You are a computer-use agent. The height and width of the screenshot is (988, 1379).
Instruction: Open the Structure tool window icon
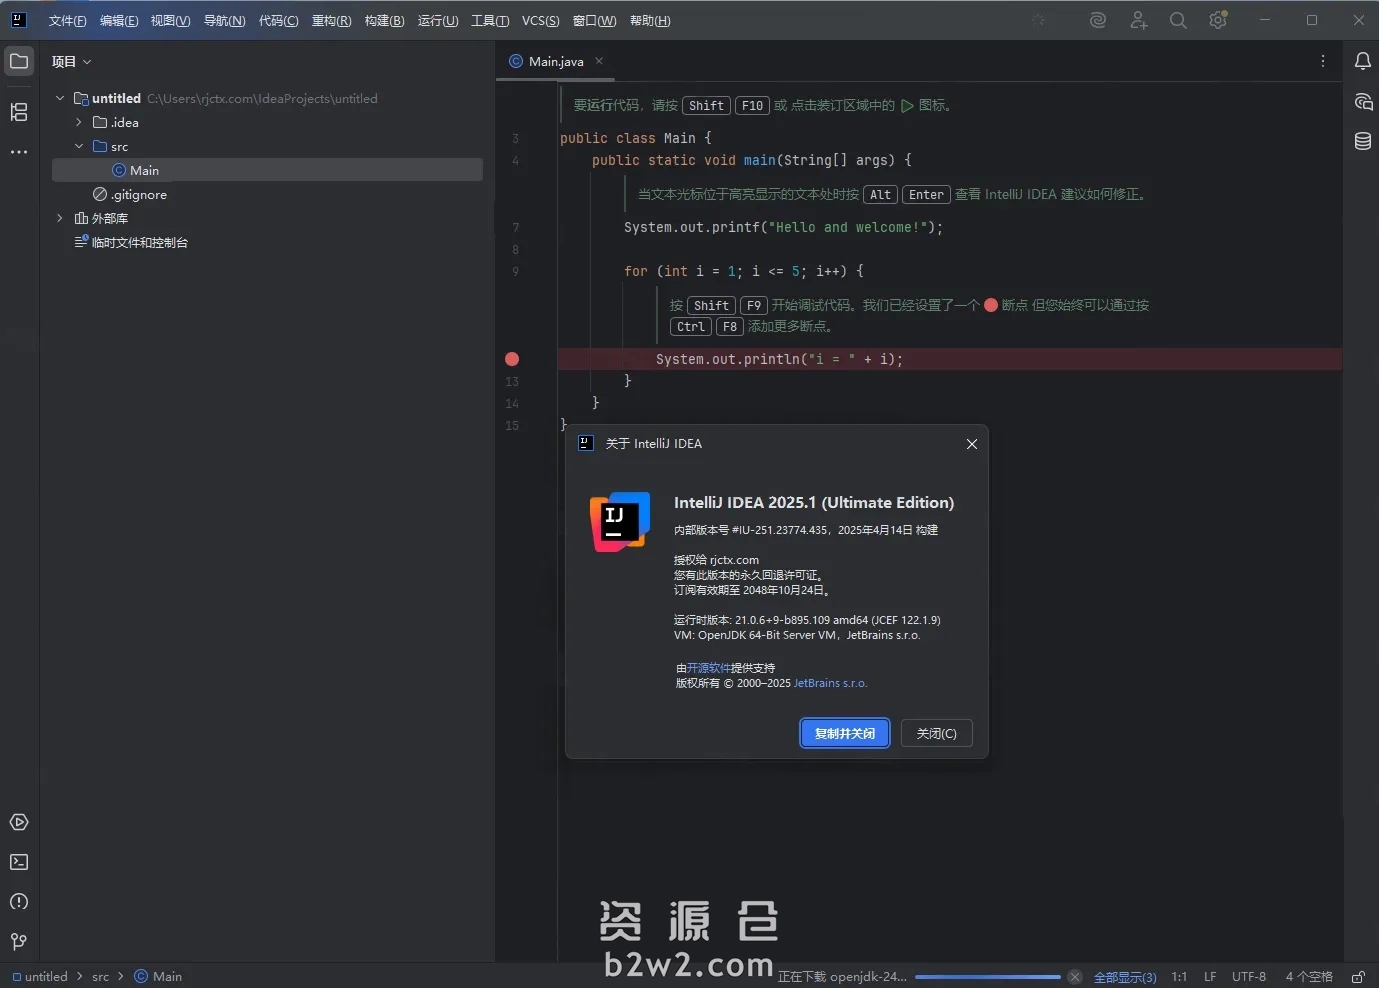(19, 112)
